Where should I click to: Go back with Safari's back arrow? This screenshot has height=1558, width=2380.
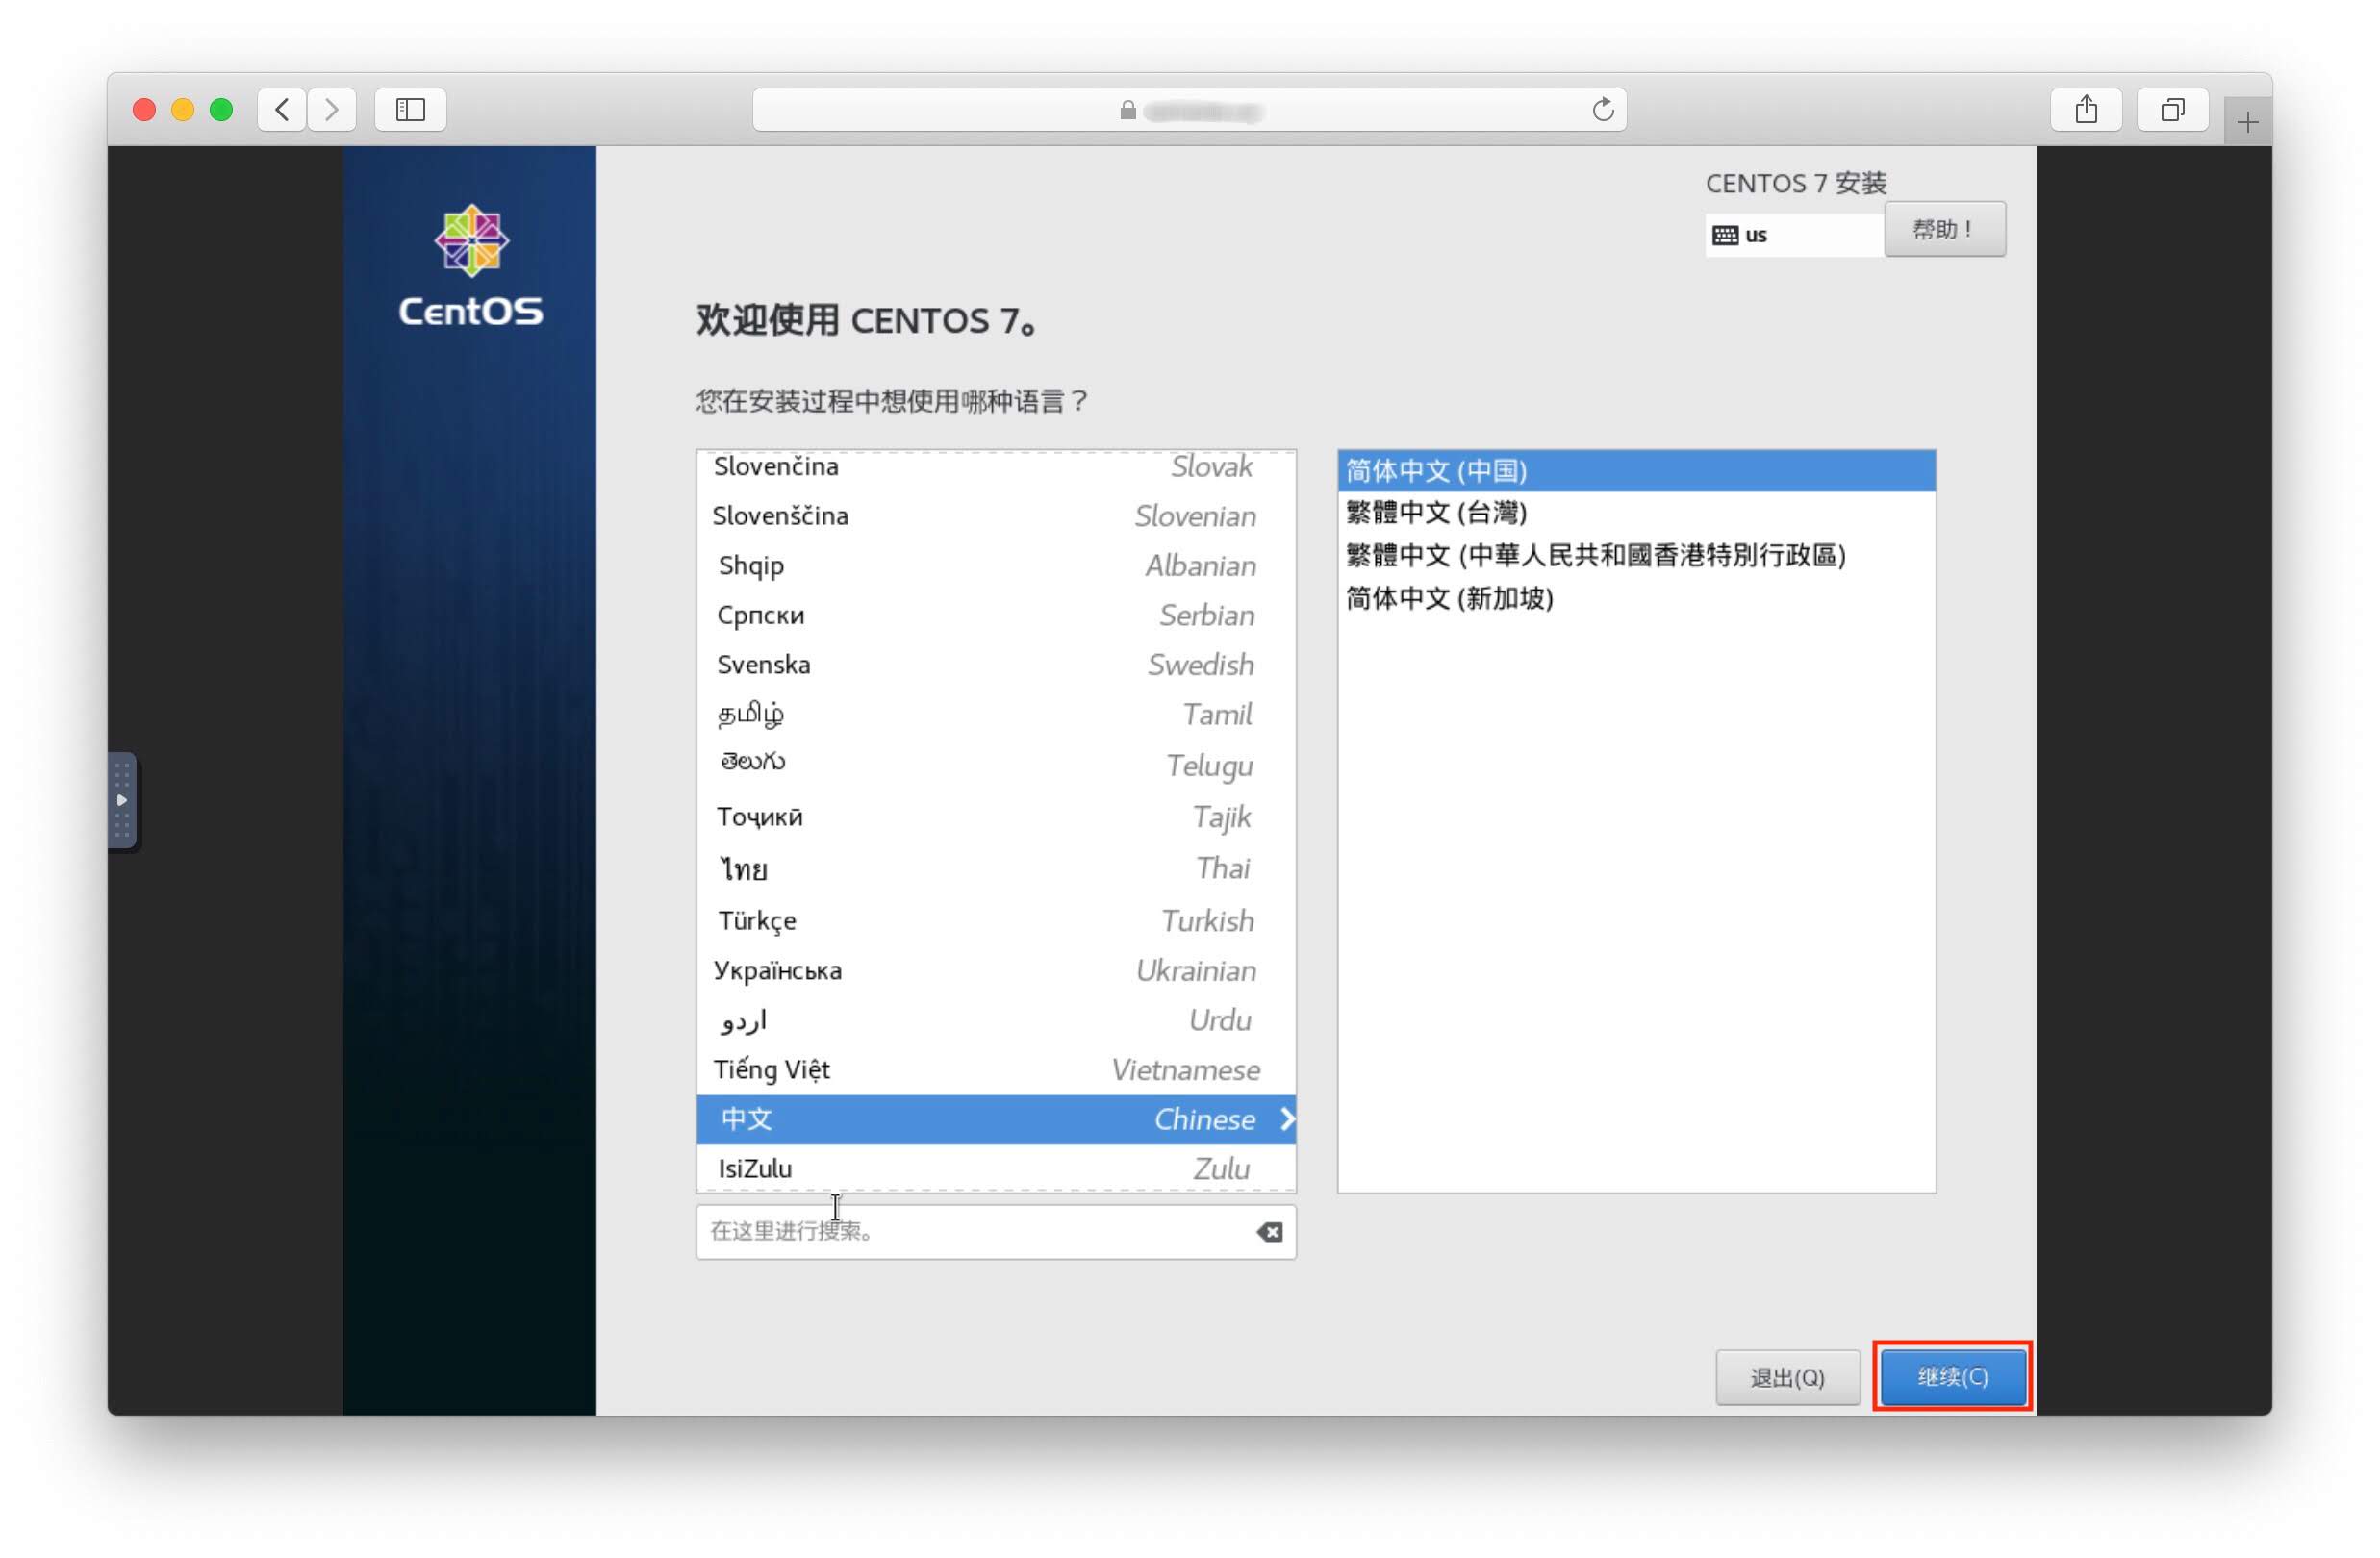282,109
